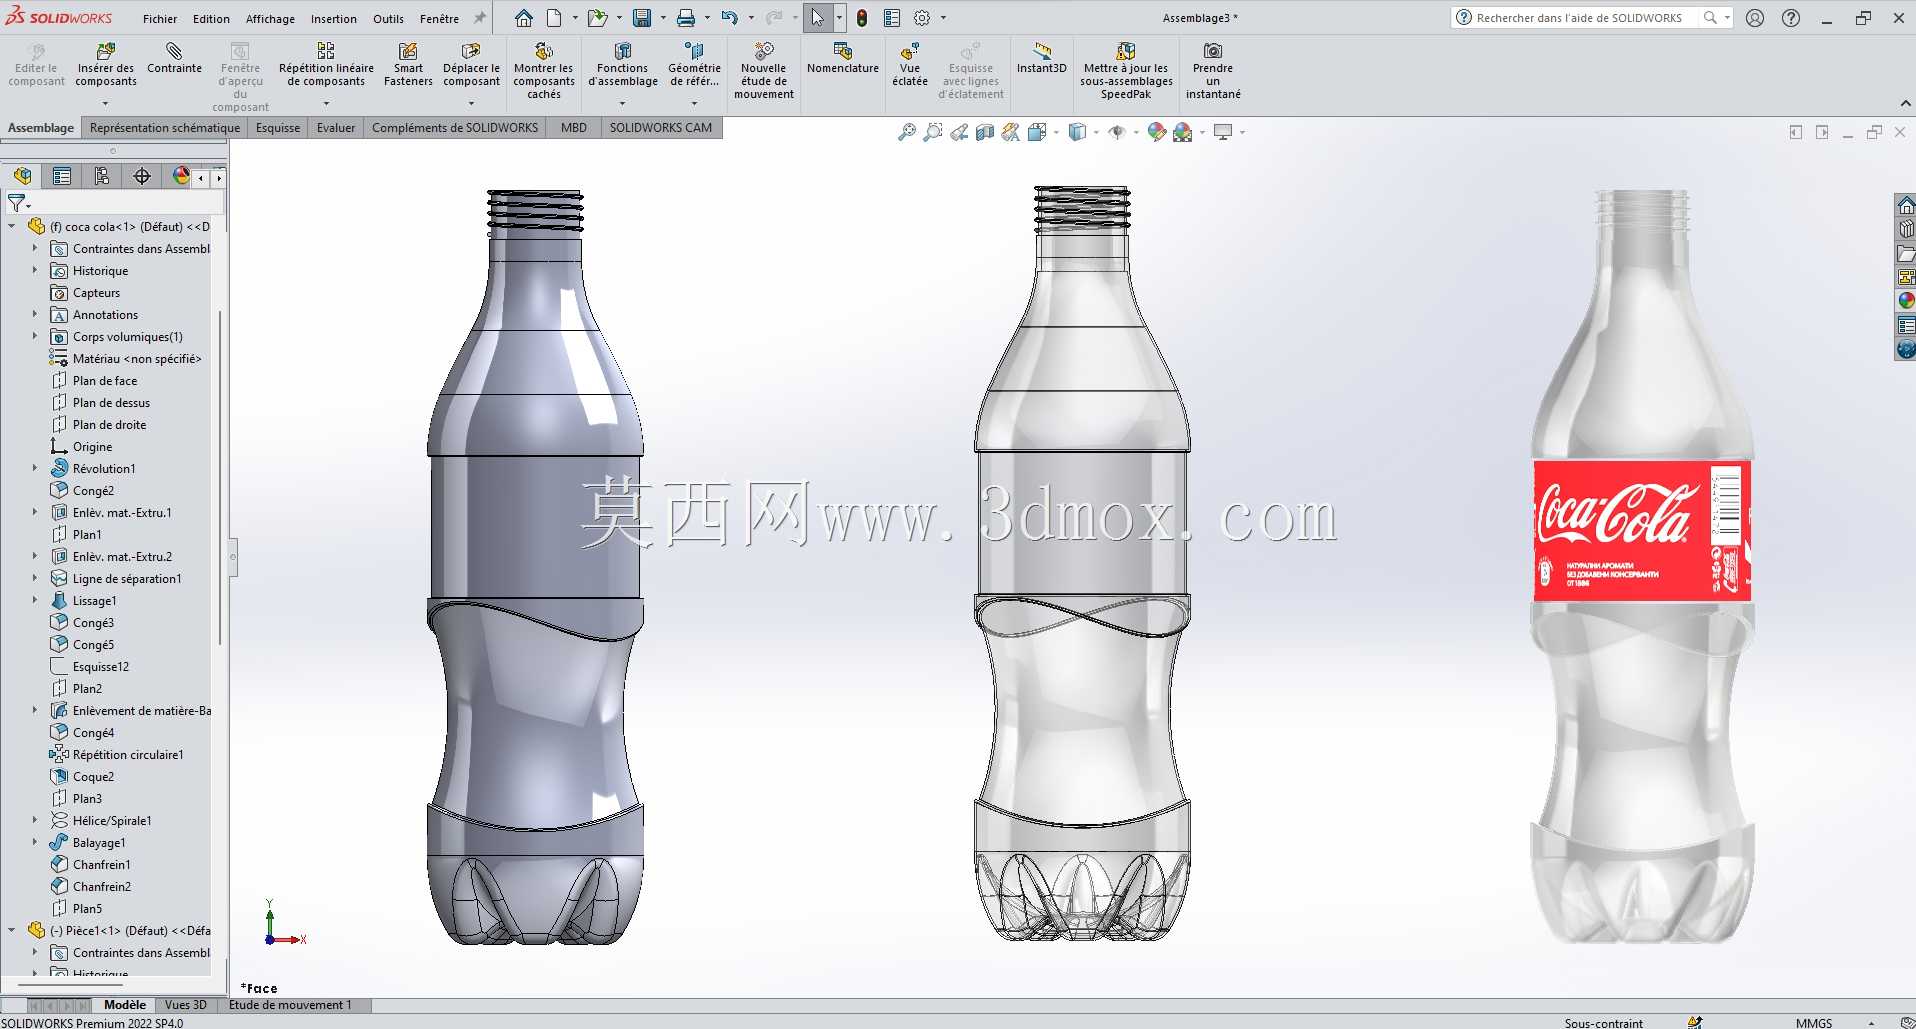Click the New document icon
The height and width of the screenshot is (1029, 1916).
(554, 18)
